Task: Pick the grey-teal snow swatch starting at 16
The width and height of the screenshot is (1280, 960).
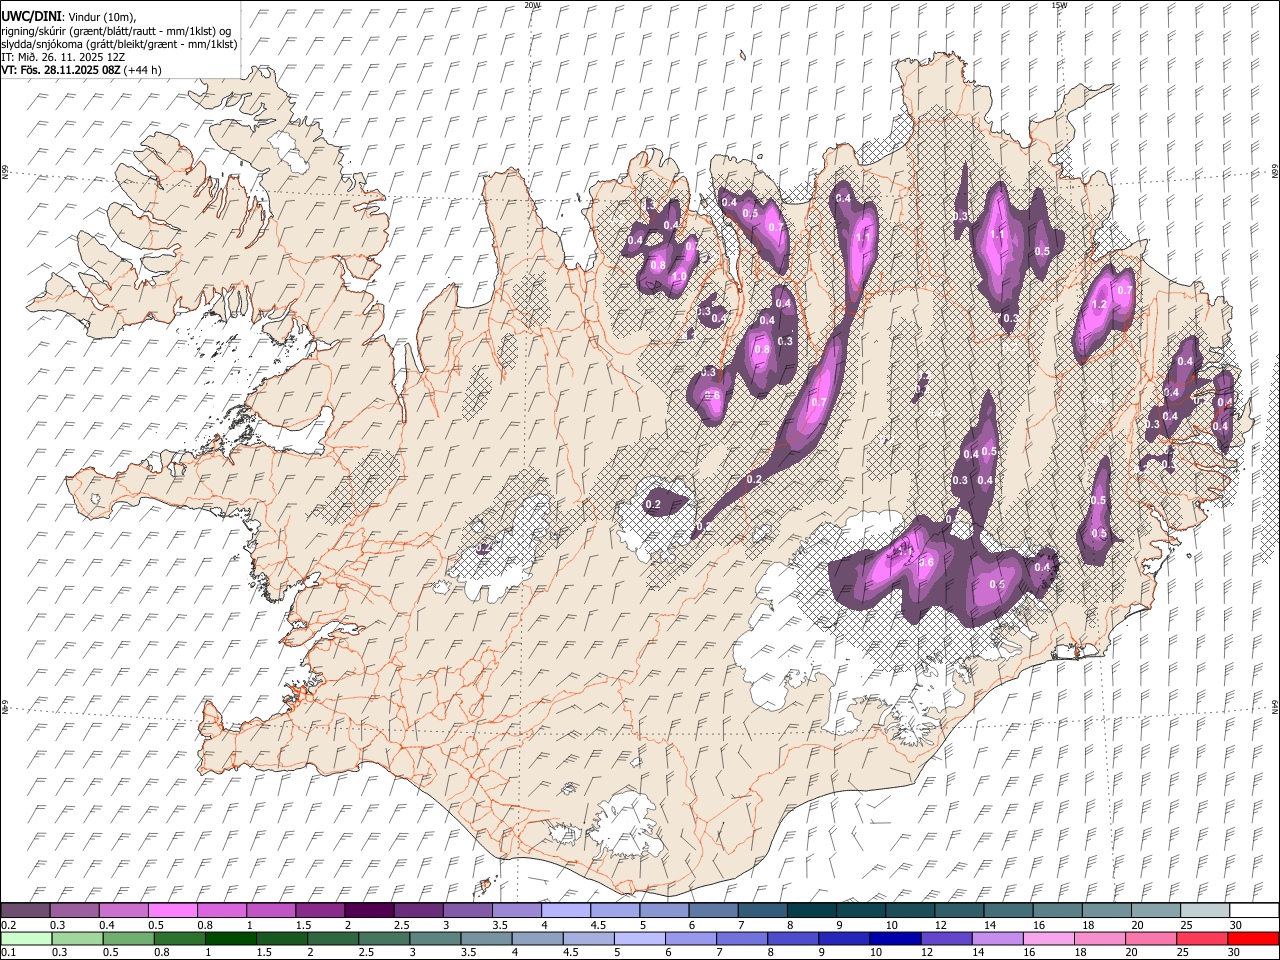Action: (x=1057, y=910)
